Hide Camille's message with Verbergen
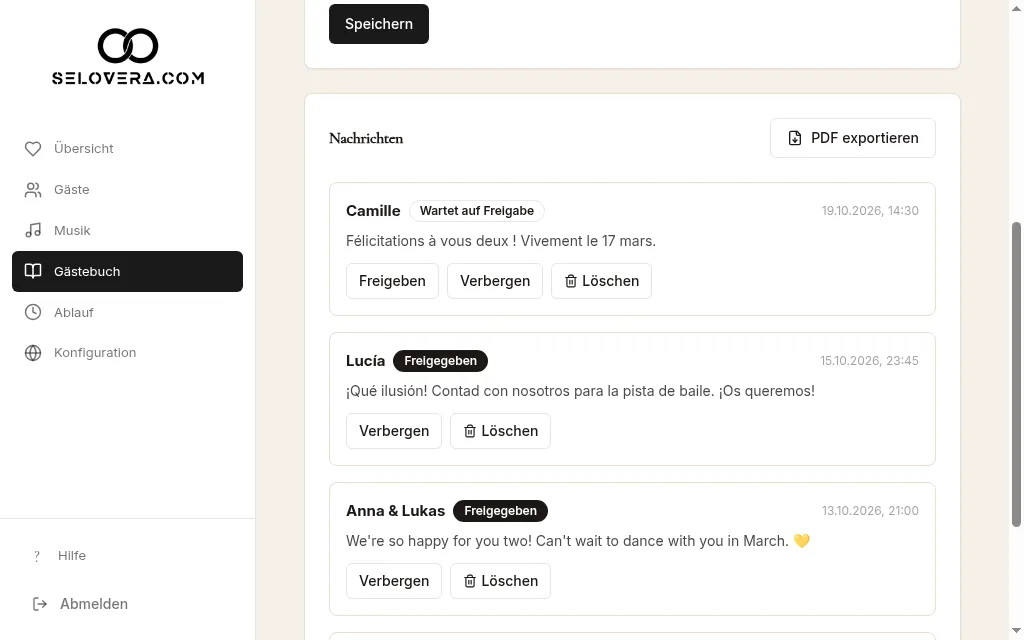 (x=495, y=281)
